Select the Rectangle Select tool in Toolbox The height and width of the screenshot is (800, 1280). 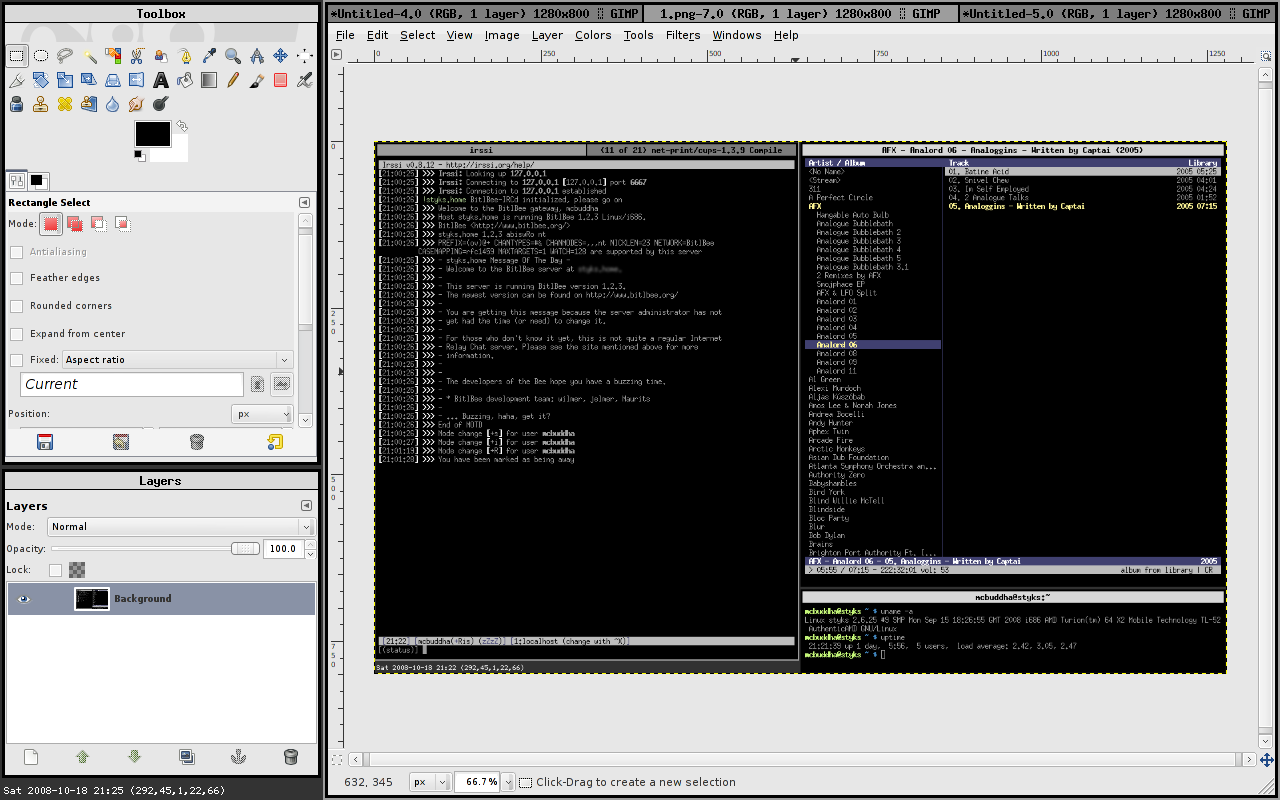point(17,56)
